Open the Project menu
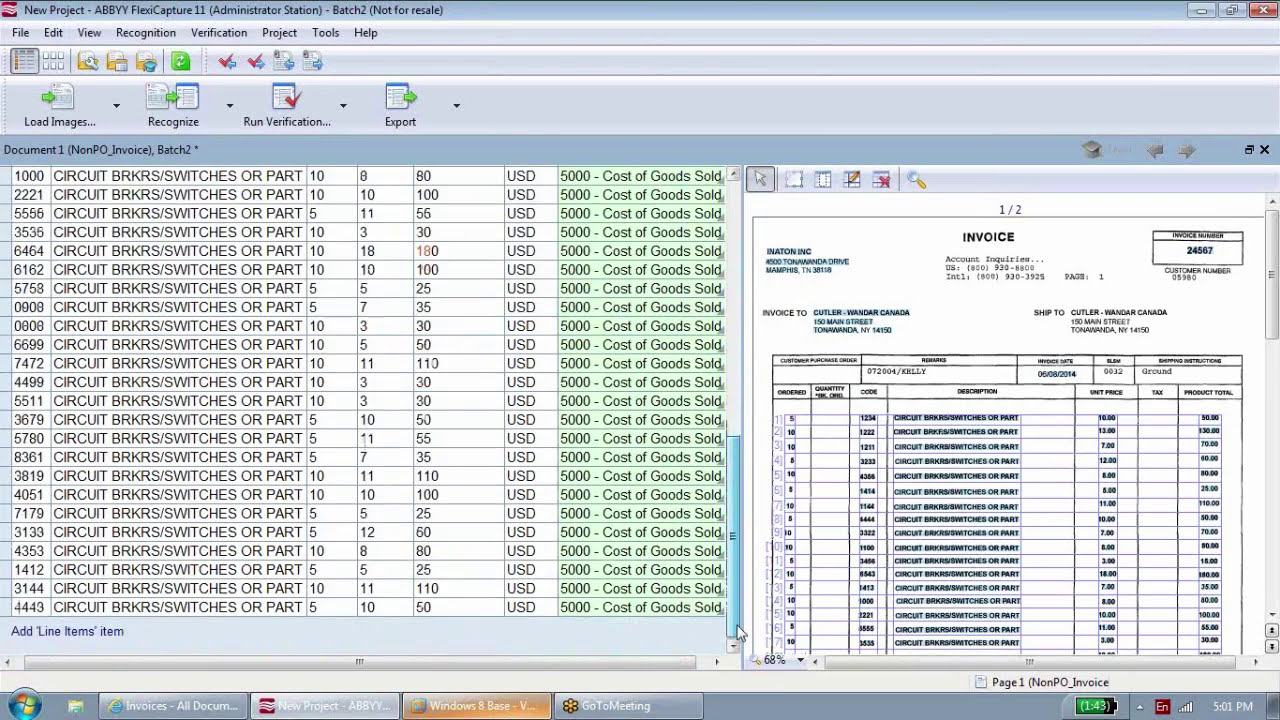Screen dimensions: 1280x720 [x=279, y=33]
